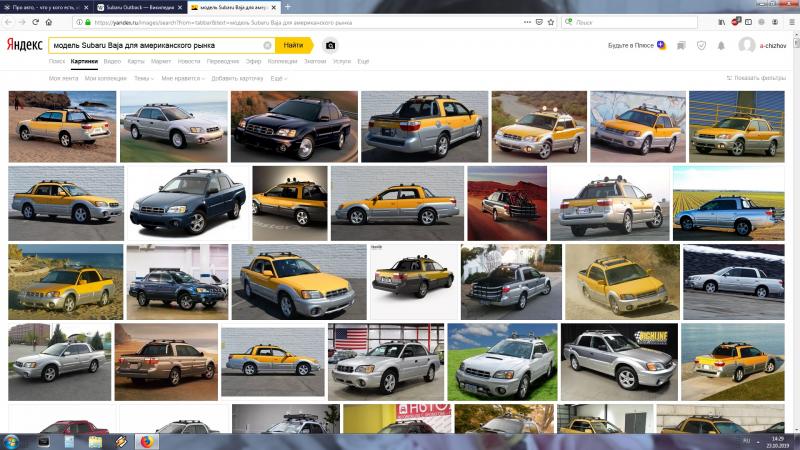800x450 pixels.
Task: Open the Baja thumbnail with the Highline logo
Action: [619, 362]
